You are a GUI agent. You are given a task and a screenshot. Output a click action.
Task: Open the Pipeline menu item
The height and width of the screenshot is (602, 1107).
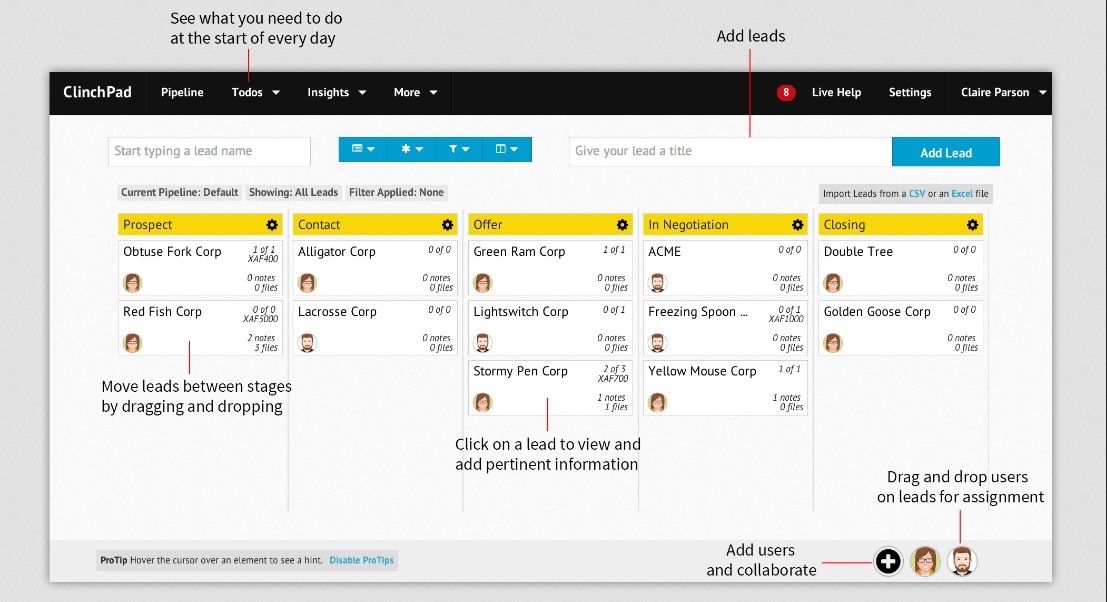coord(181,92)
